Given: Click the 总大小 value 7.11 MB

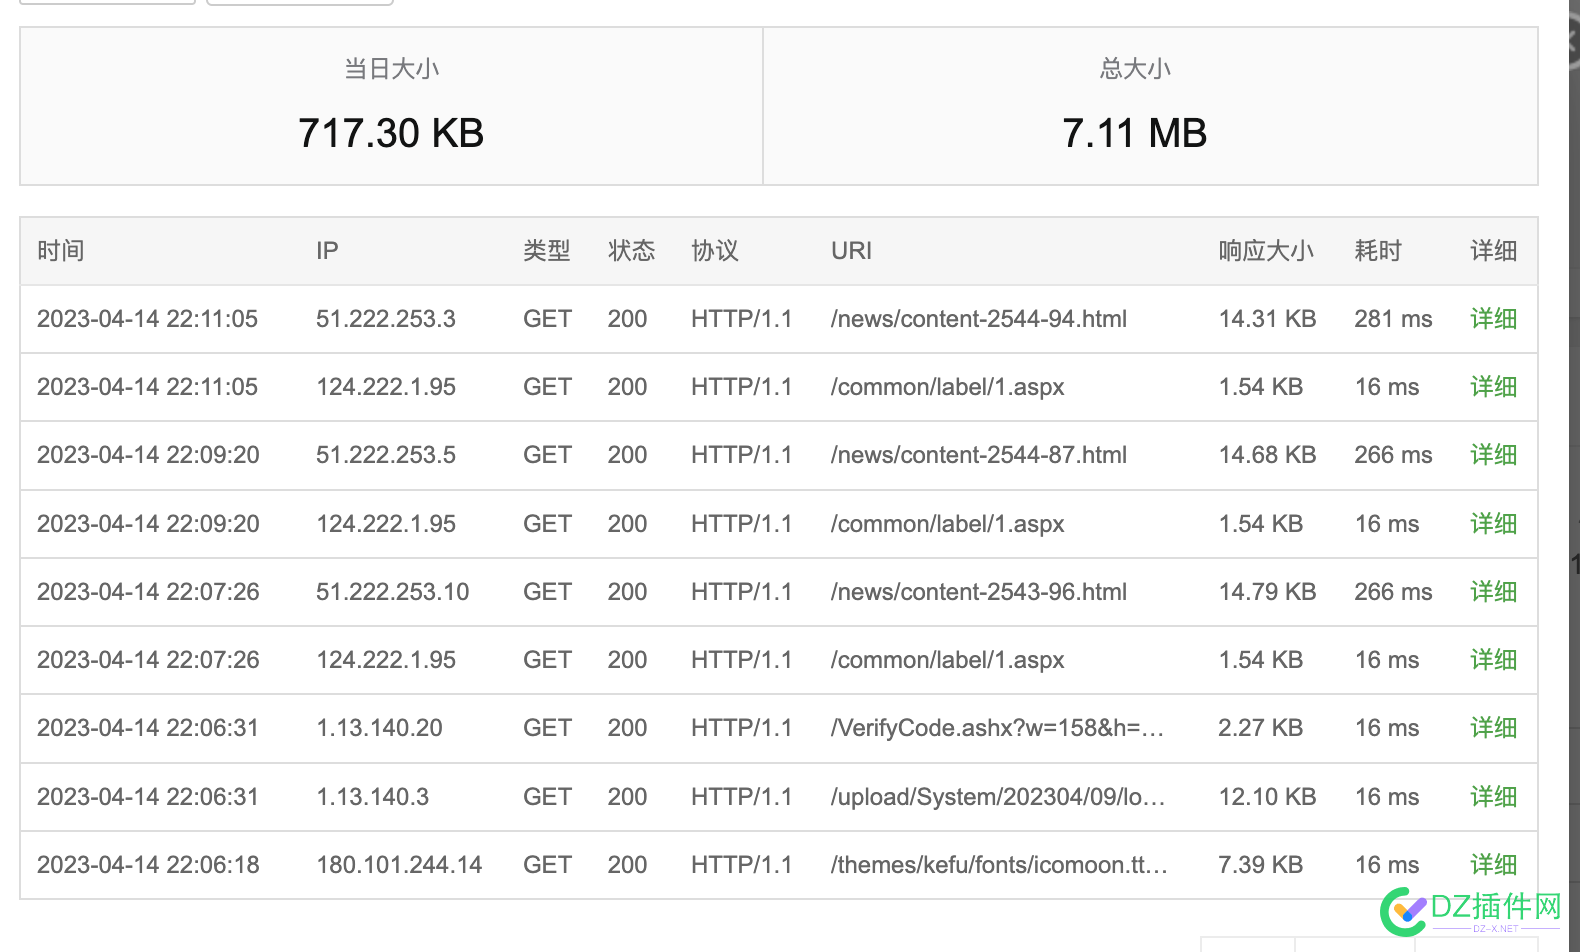Looking at the screenshot, I should pyautogui.click(x=1135, y=133).
